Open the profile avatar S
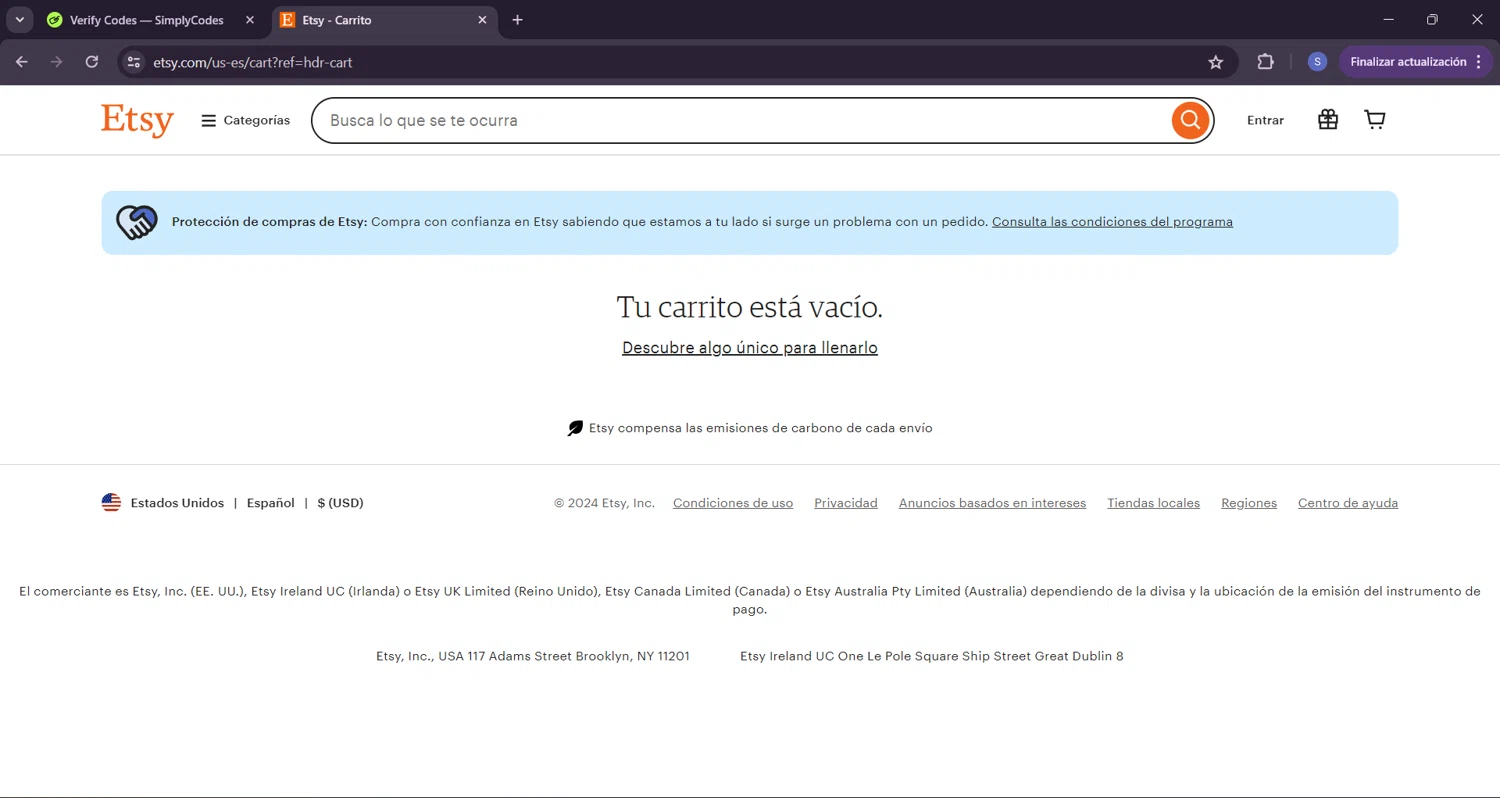The width and height of the screenshot is (1500, 798). tap(1318, 62)
